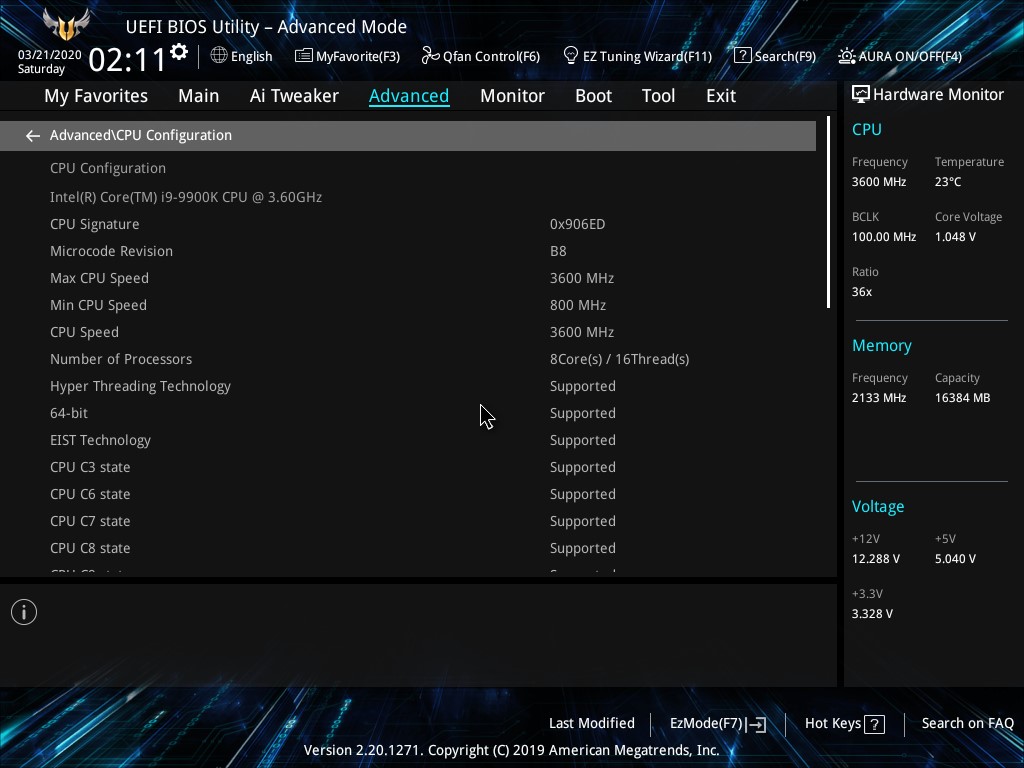Screen dimensions: 1024x768
Task: Open the Ai Tweaker tab
Action: (x=294, y=96)
